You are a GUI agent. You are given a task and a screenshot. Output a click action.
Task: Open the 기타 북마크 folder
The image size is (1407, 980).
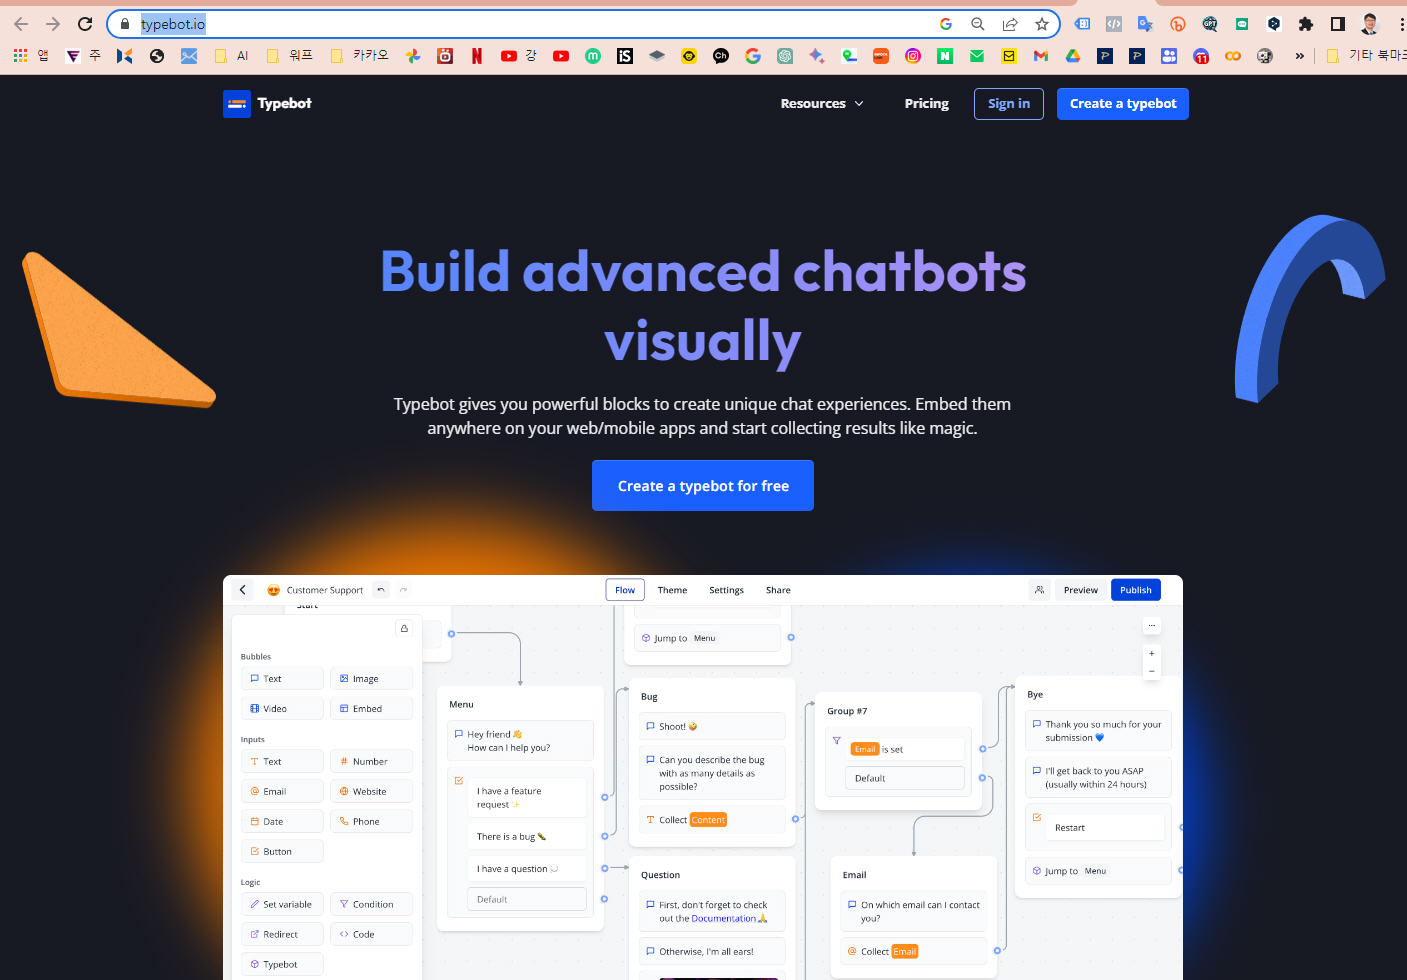1366,56
